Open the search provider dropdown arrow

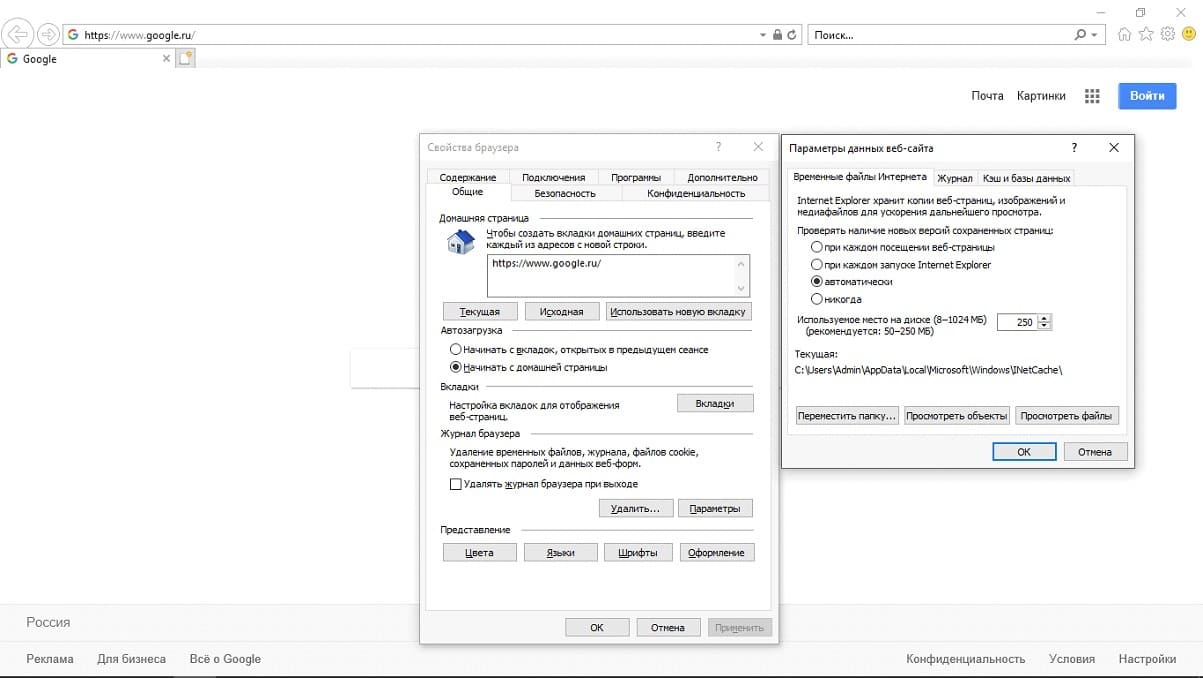tap(1094, 35)
